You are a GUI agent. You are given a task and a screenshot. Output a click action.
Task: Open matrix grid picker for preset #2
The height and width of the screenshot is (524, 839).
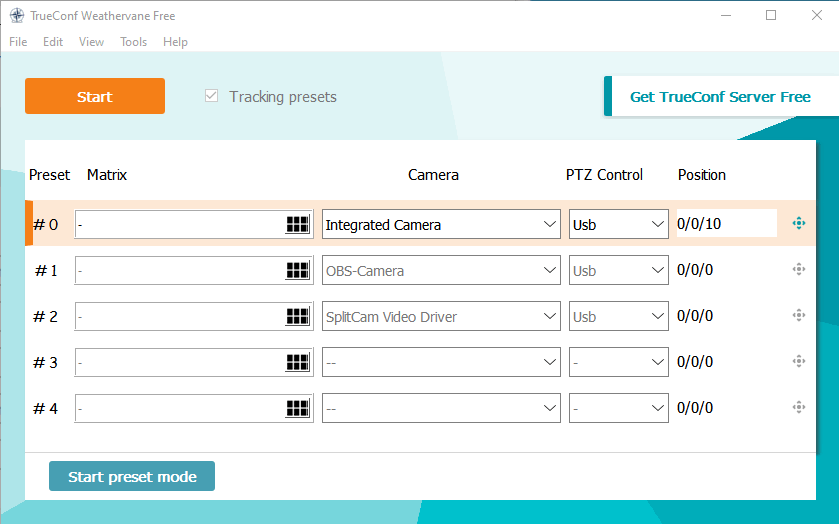coord(298,316)
